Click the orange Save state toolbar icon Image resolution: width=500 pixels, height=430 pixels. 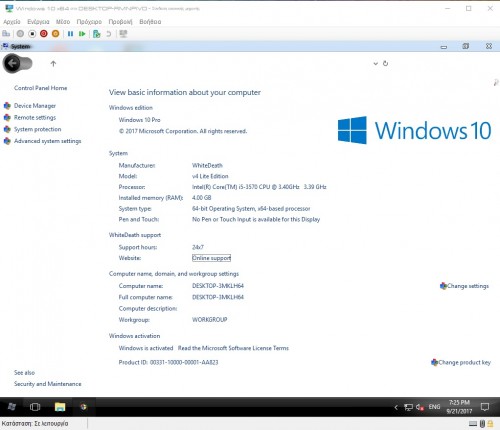click(56, 34)
